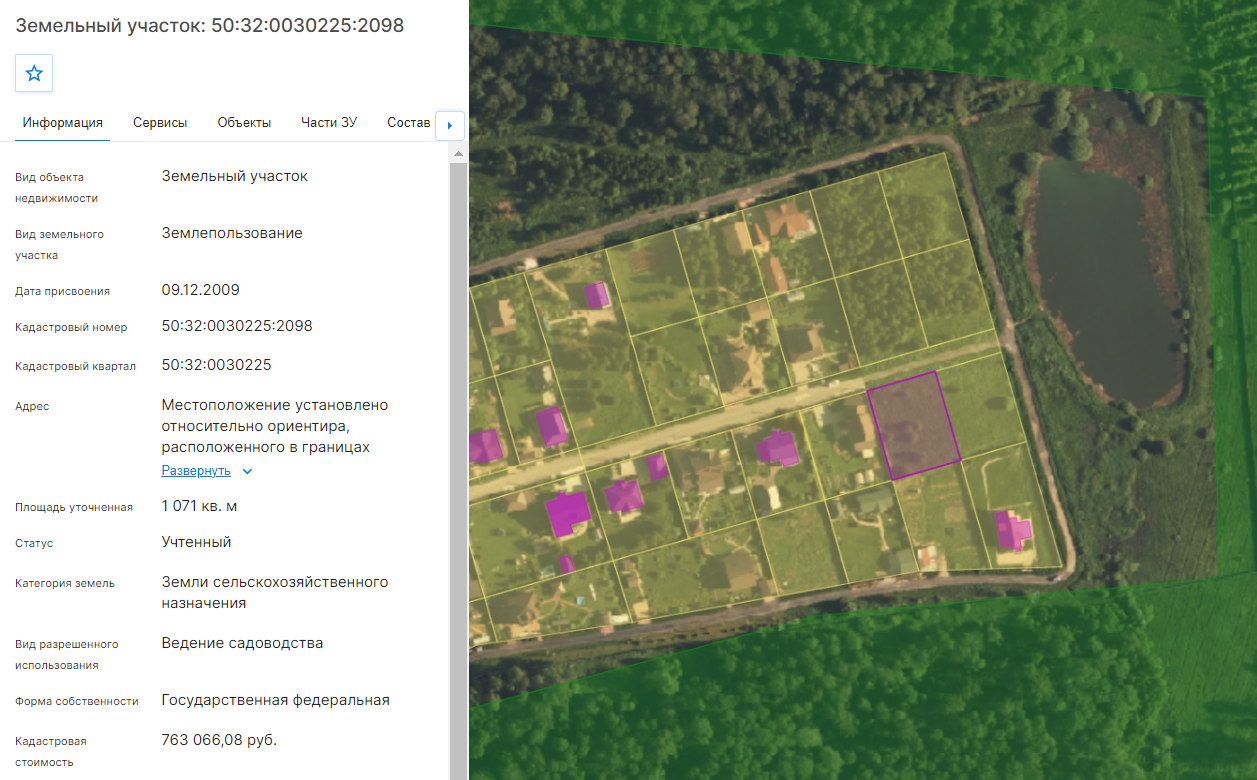The width and height of the screenshot is (1257, 780).
Task: Click scrollbar up arrow in panel
Action: click(458, 154)
